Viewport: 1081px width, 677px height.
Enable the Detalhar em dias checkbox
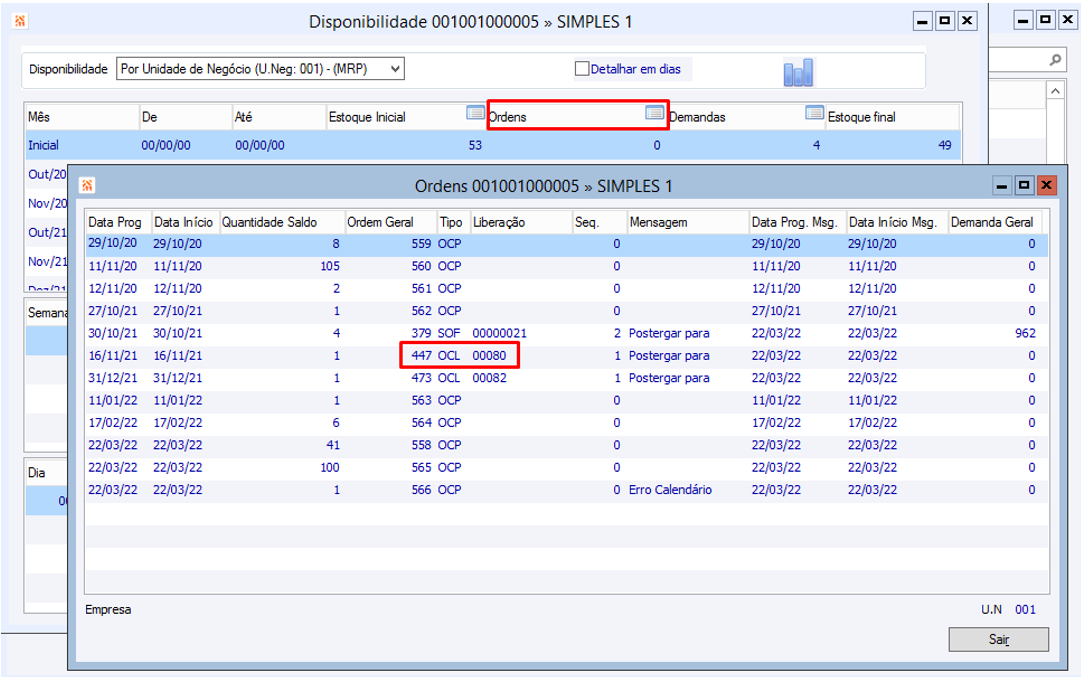582,69
